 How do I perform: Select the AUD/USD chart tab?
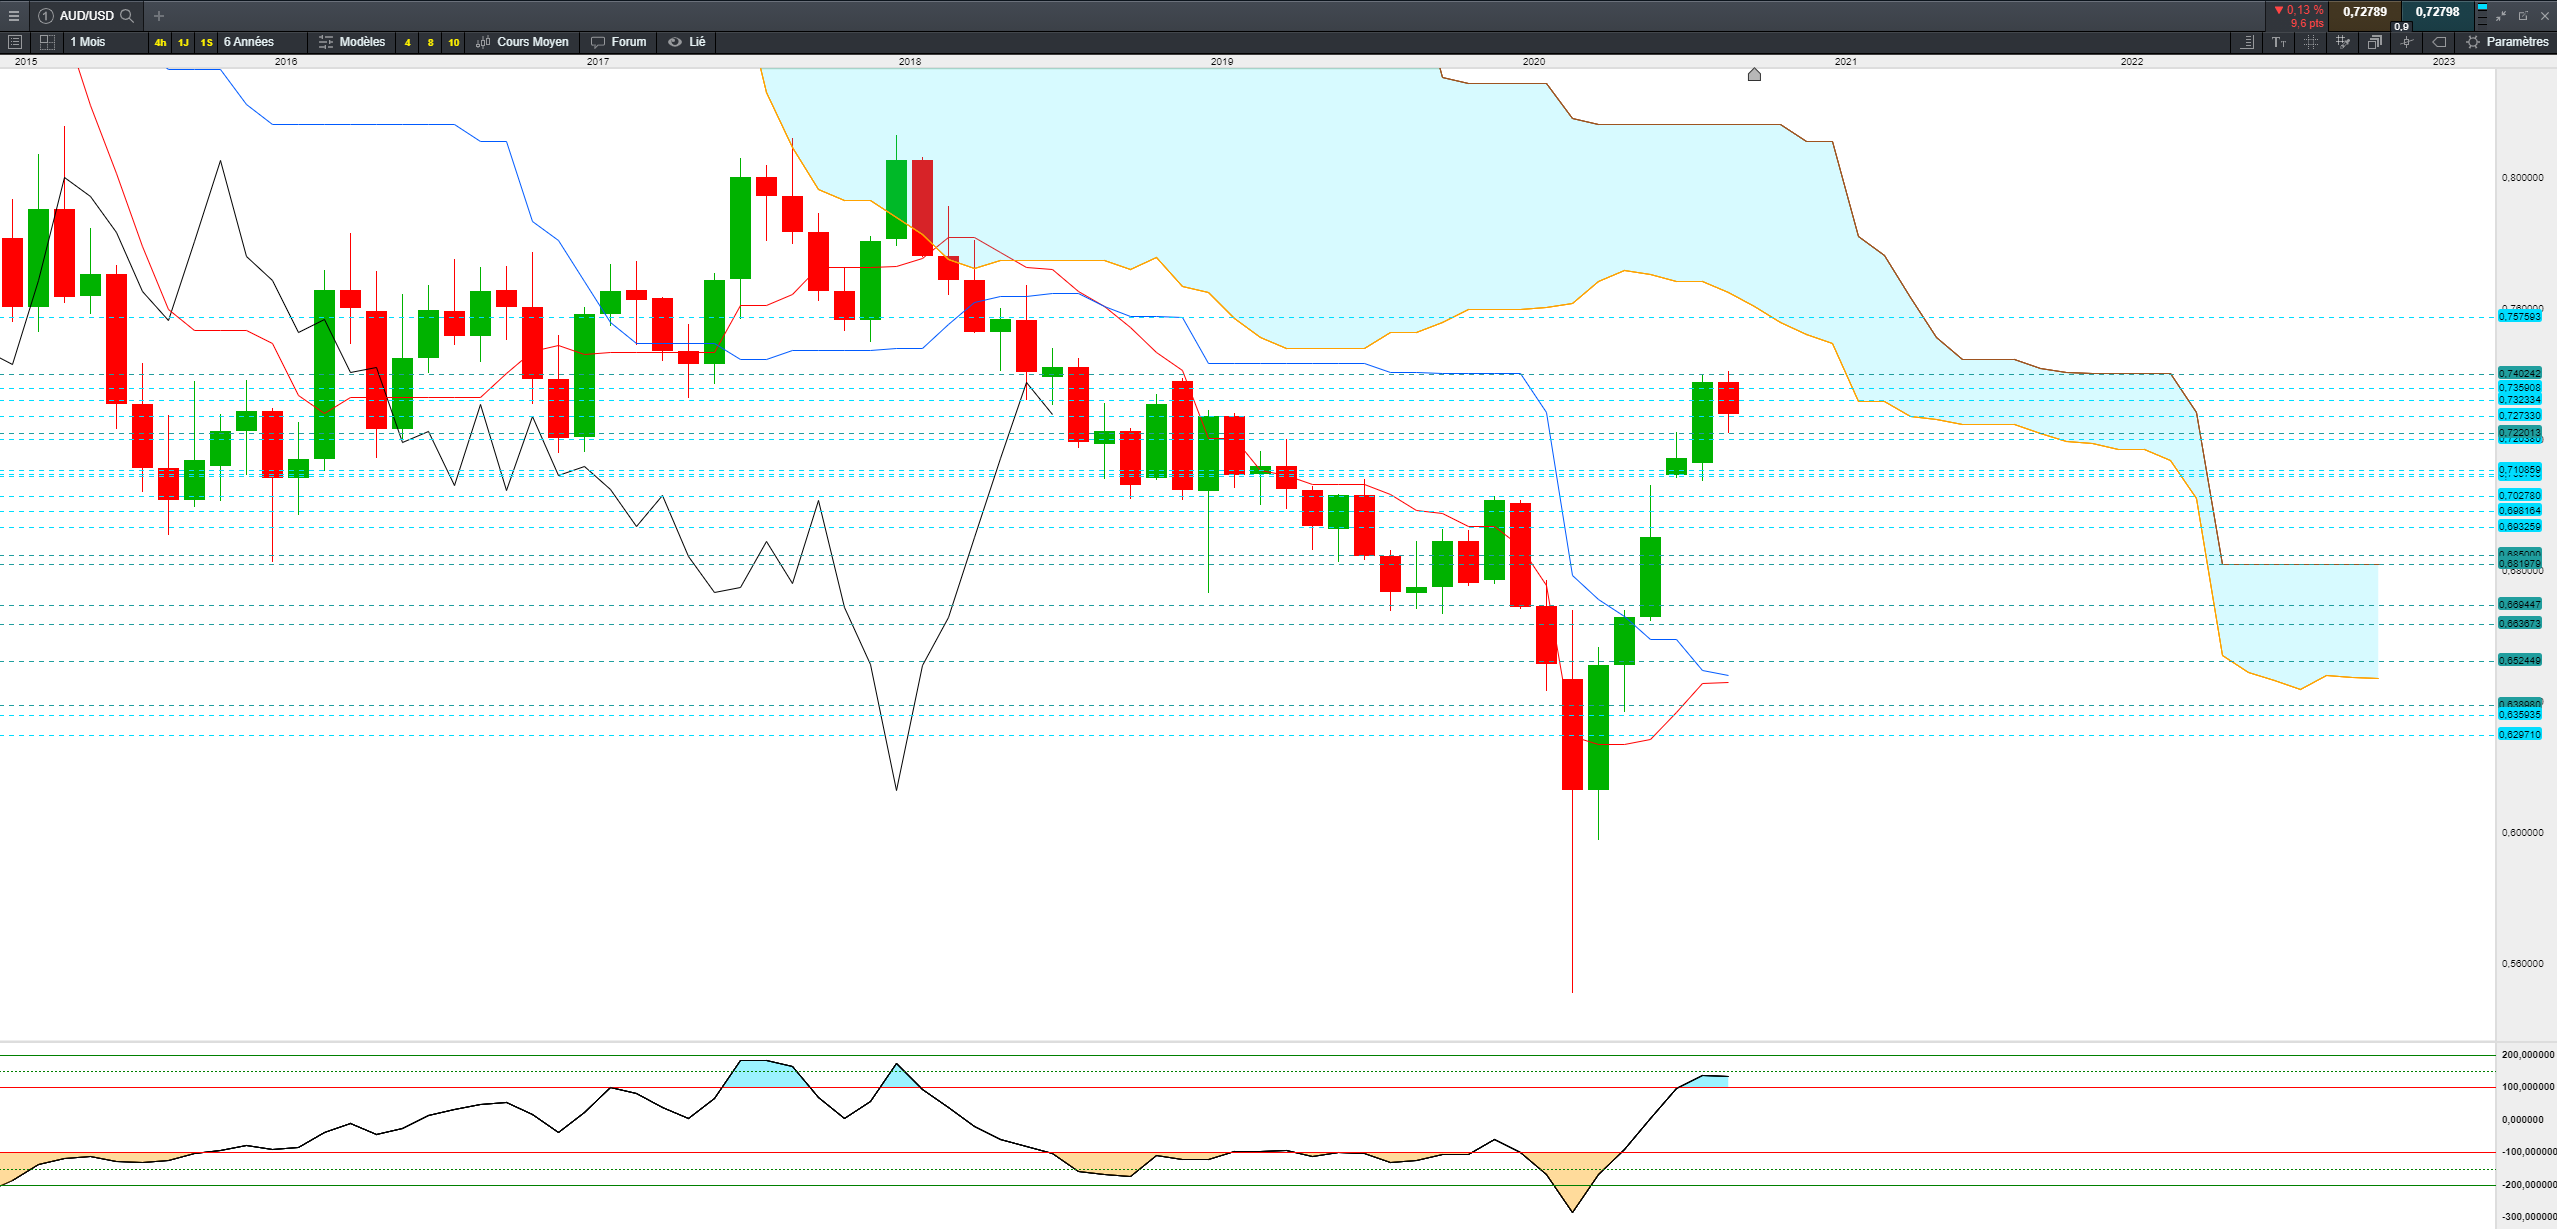[86, 16]
